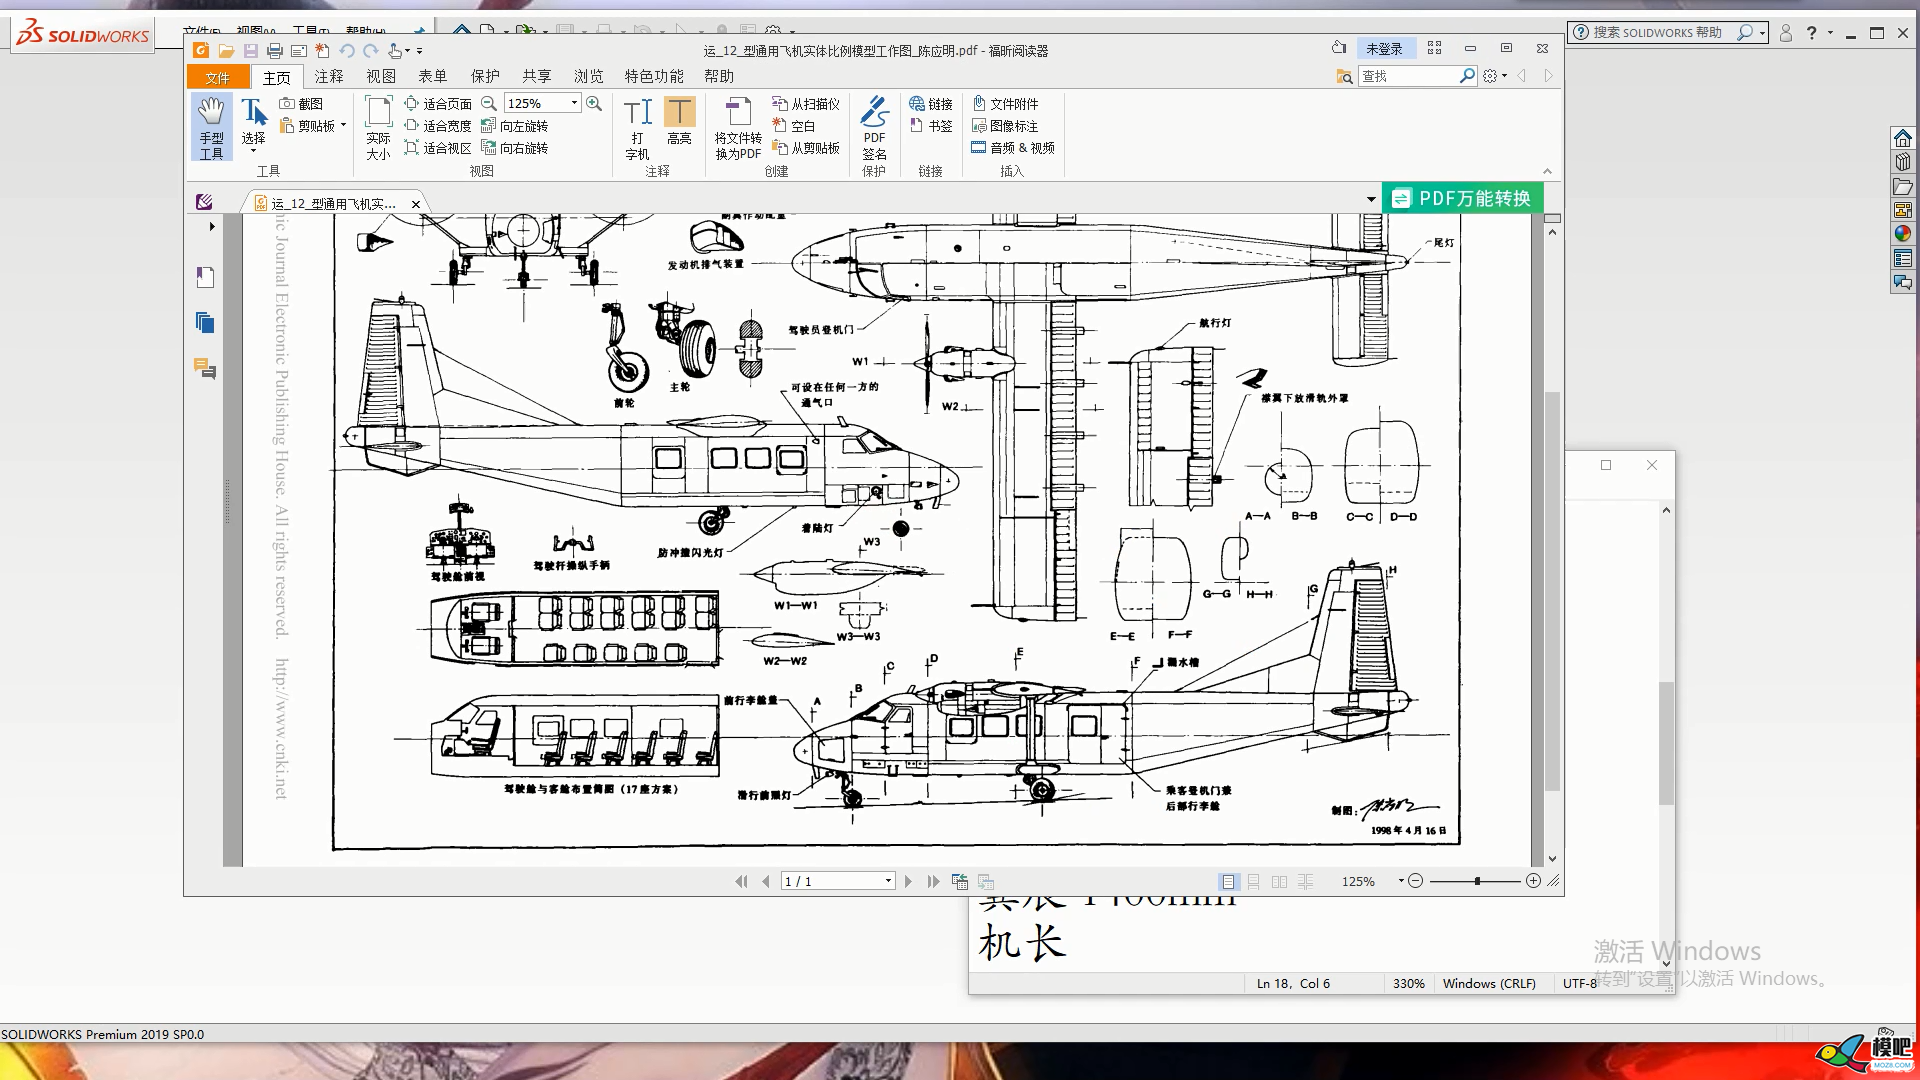Screen dimensions: 1920x1080
Task: Open the document tab list dropdown arrow
Action: (x=1371, y=199)
